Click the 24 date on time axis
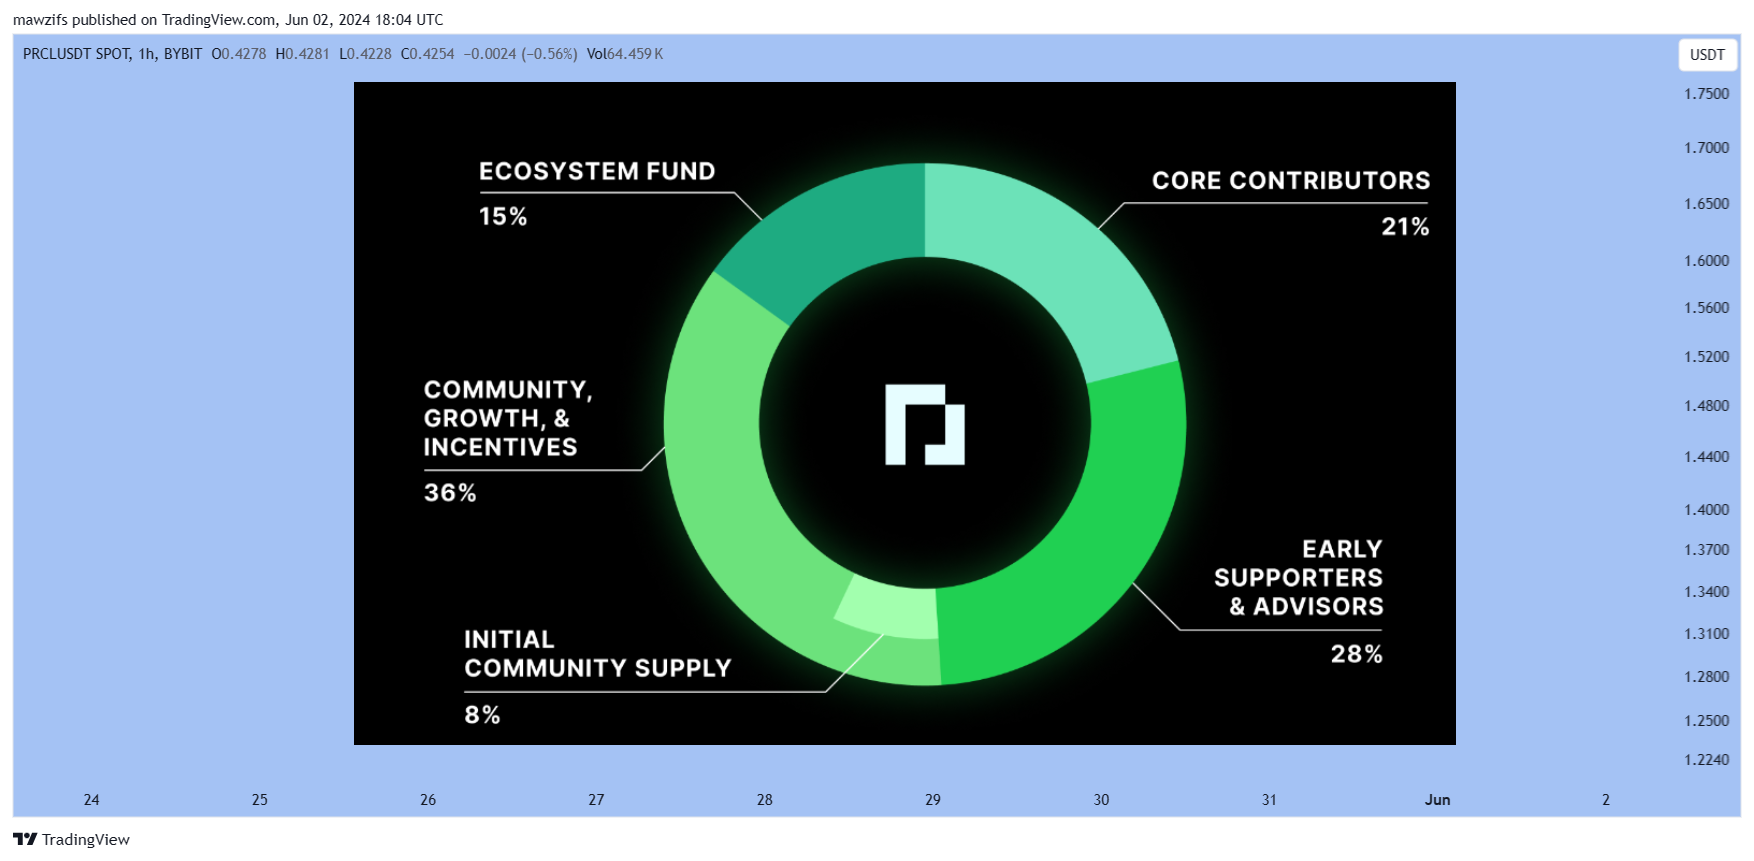This screenshot has width=1754, height=861. tap(91, 800)
